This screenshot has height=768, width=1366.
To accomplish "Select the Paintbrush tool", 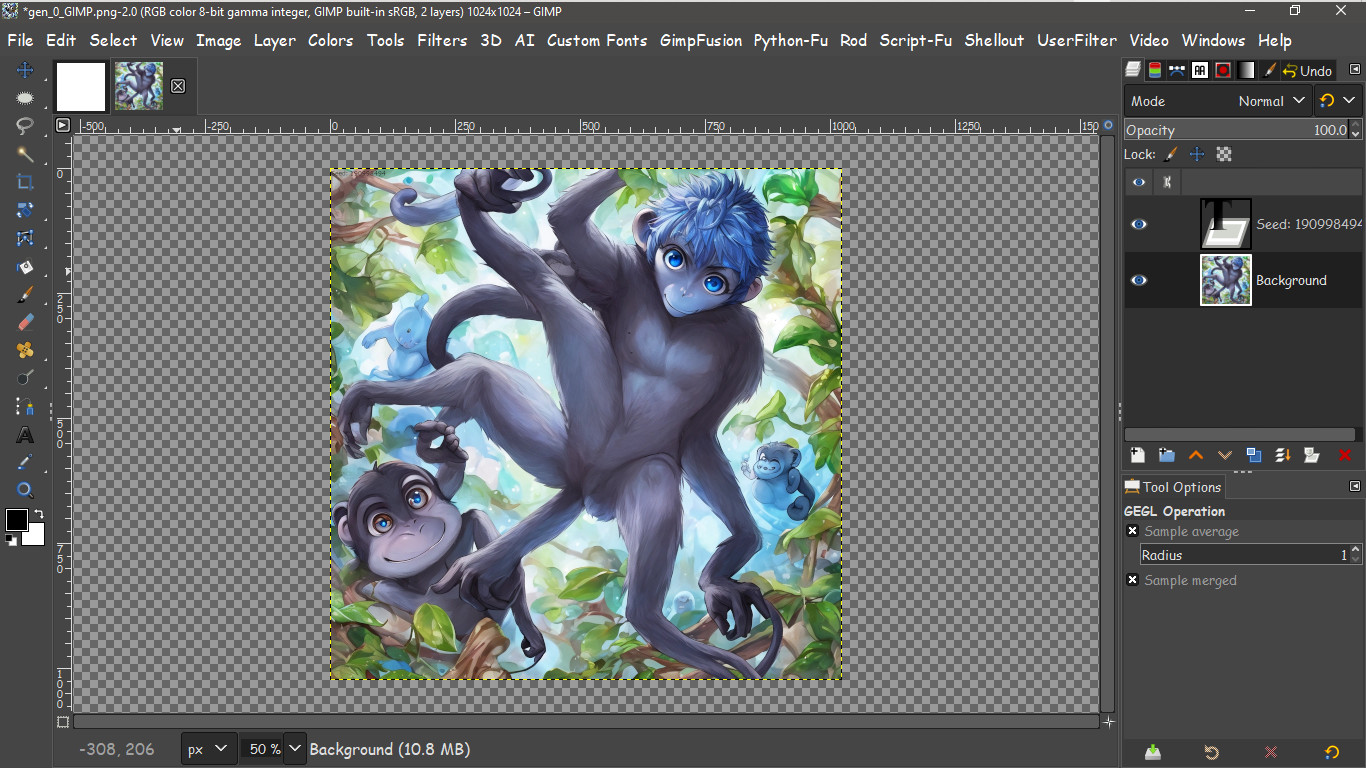I will click(25, 294).
